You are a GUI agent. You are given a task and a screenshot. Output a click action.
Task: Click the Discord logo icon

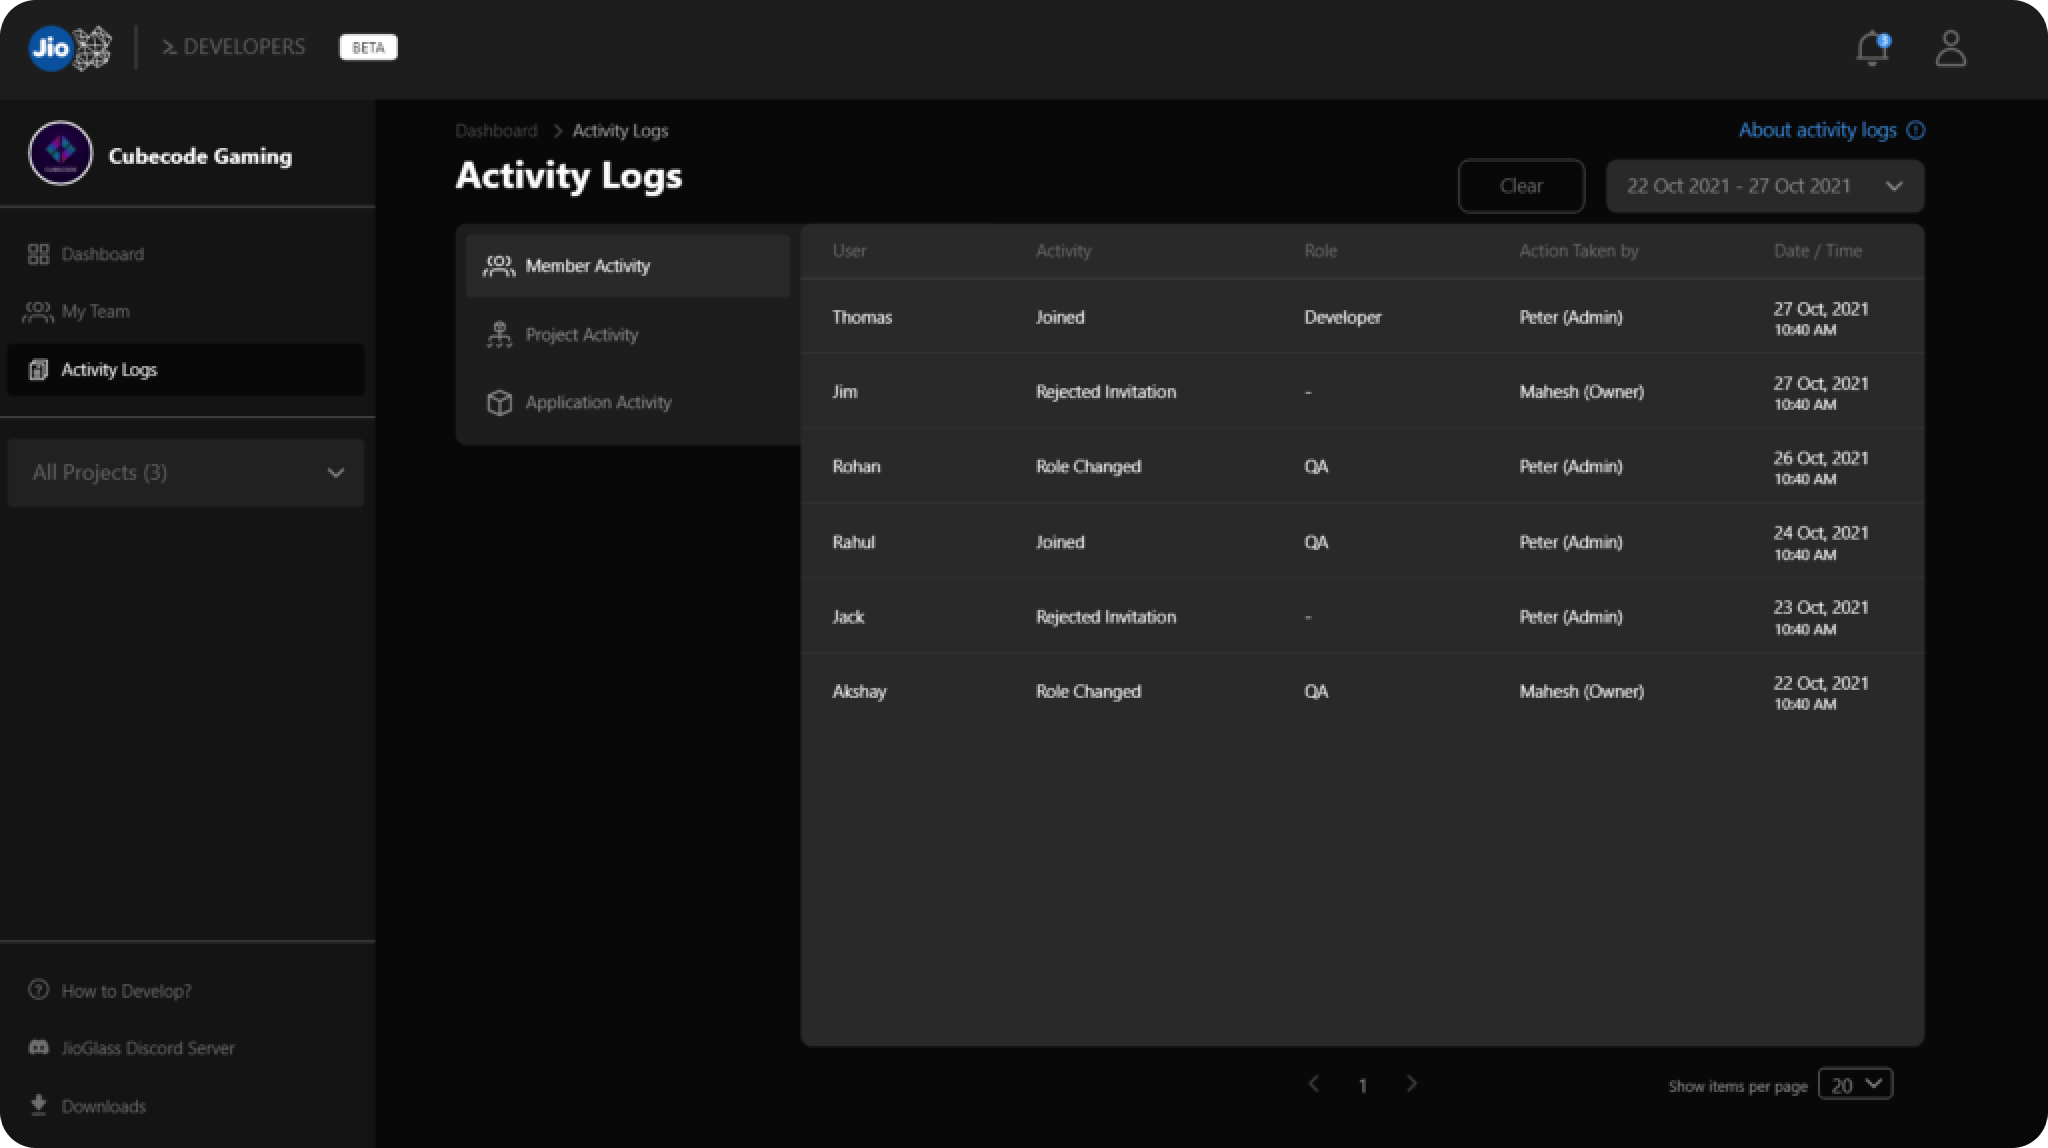(38, 1047)
